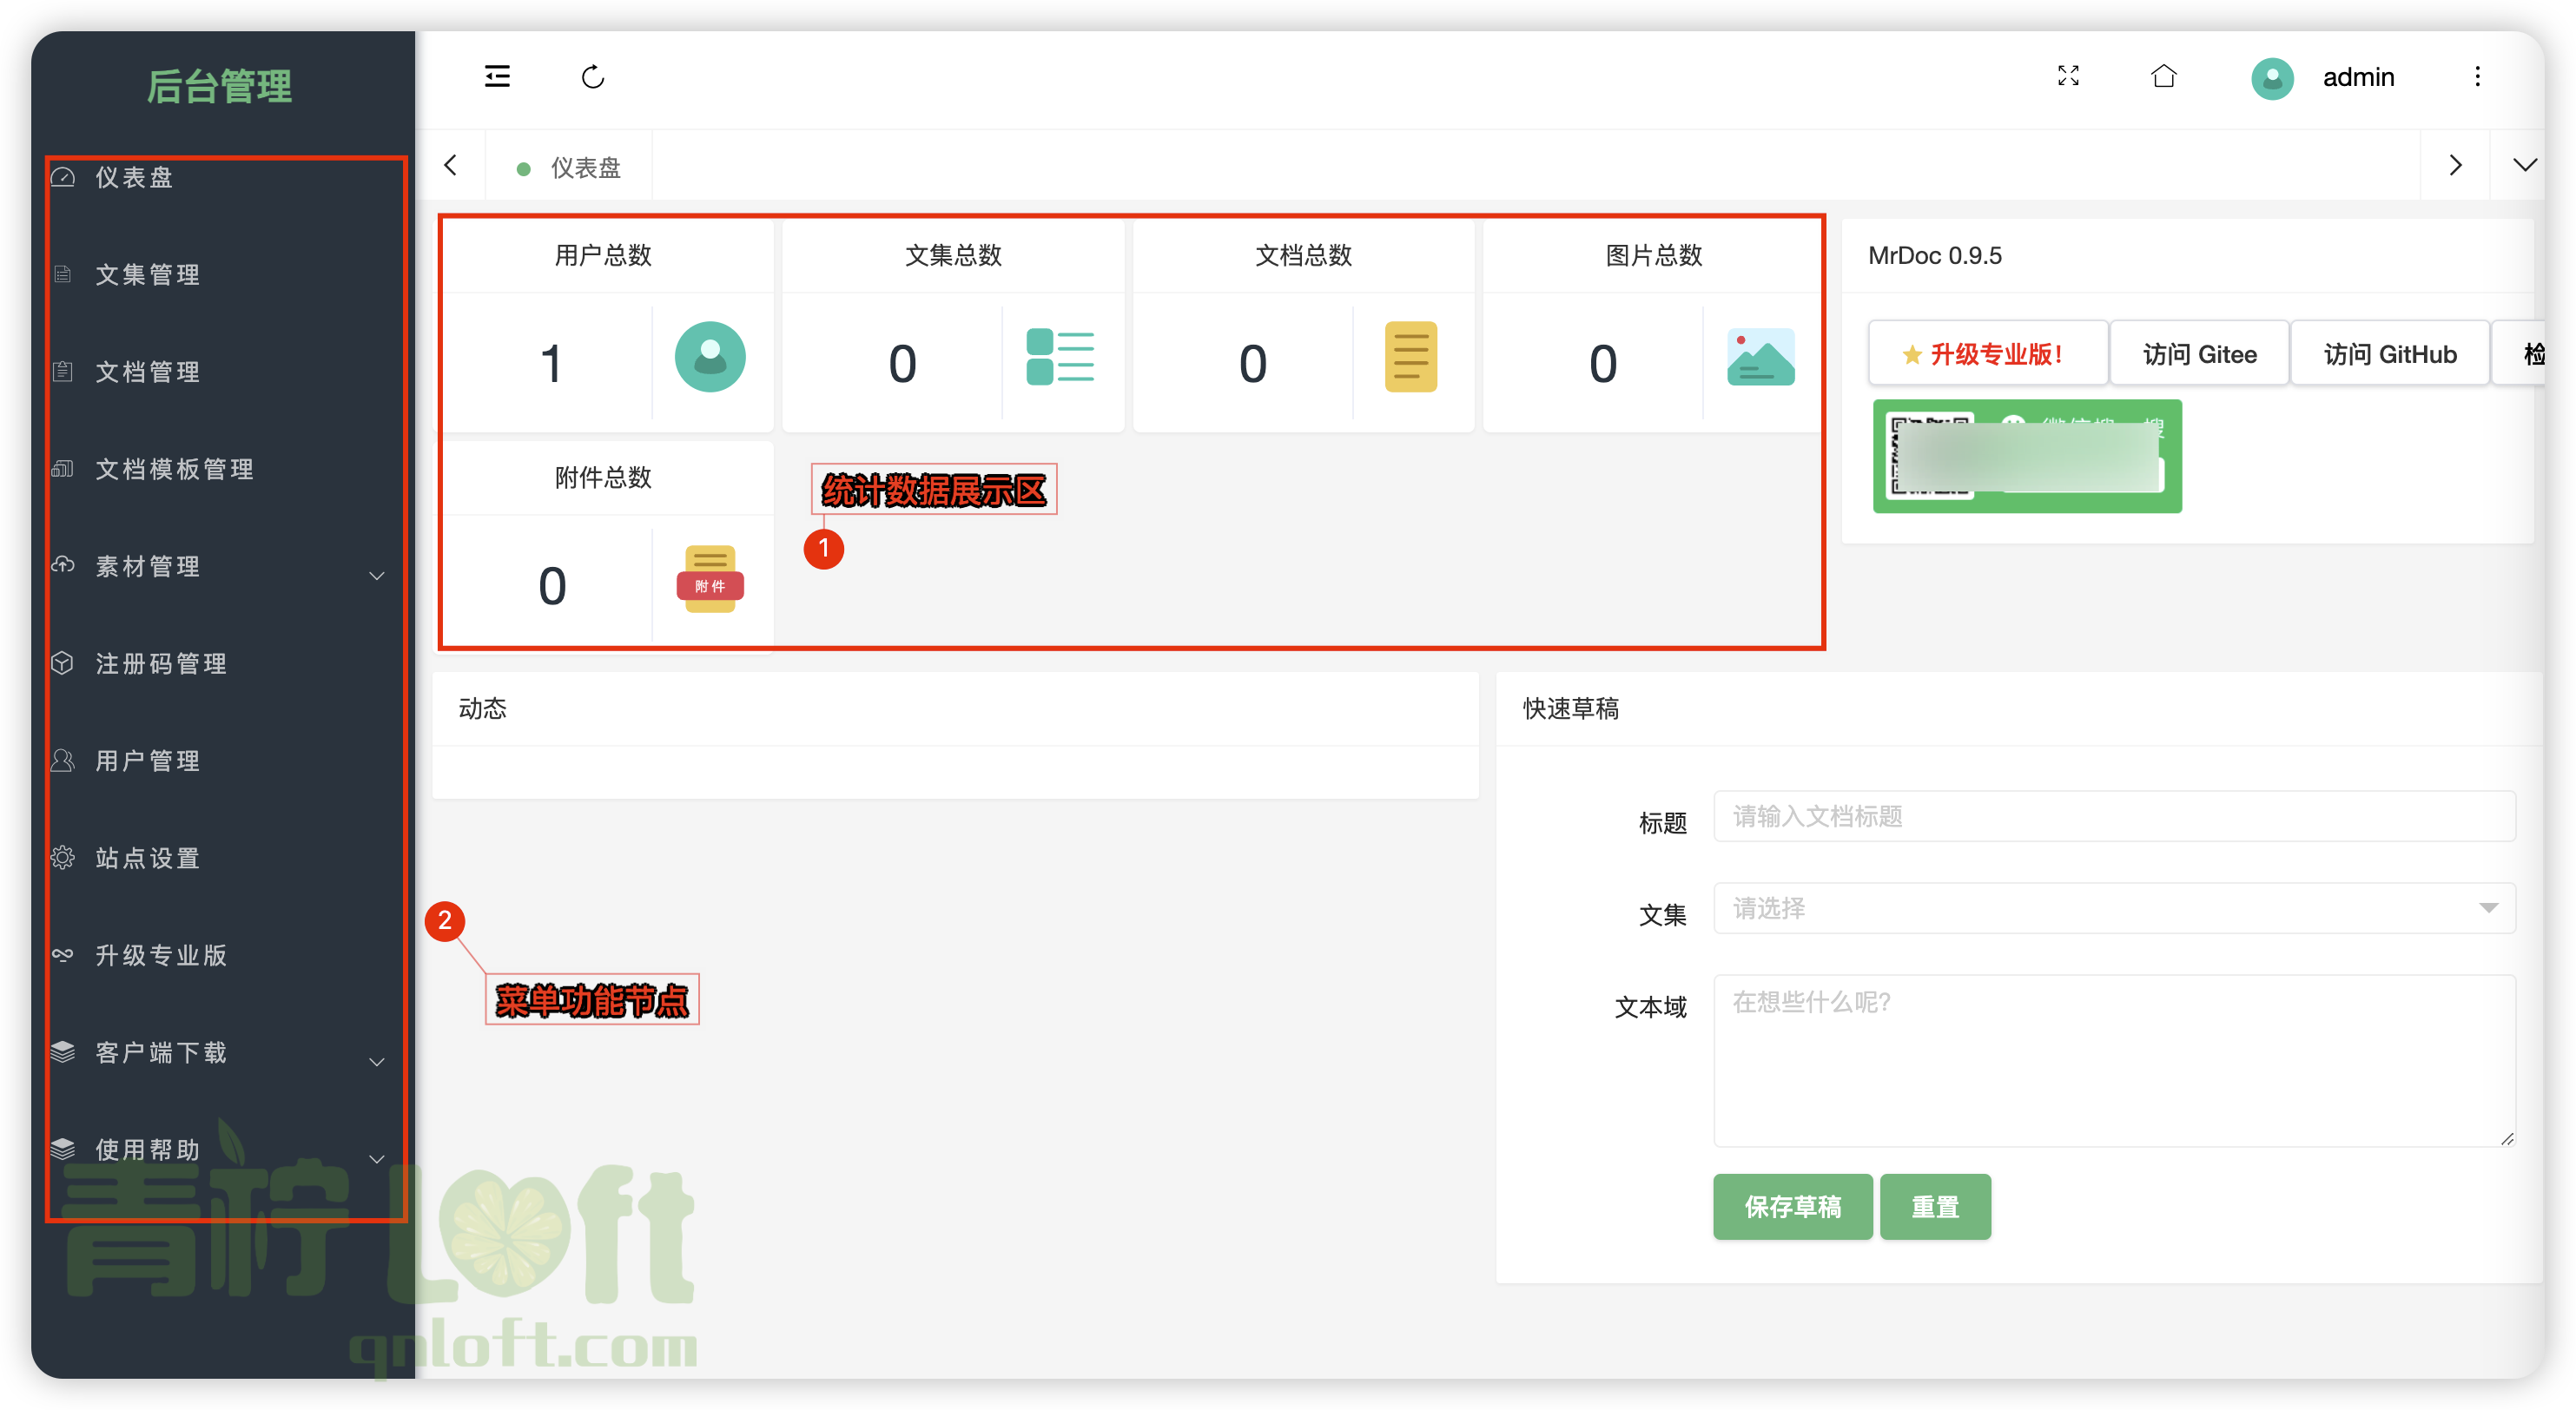Click the 仪表盘 gauge icon in sidebar

tap(63, 177)
